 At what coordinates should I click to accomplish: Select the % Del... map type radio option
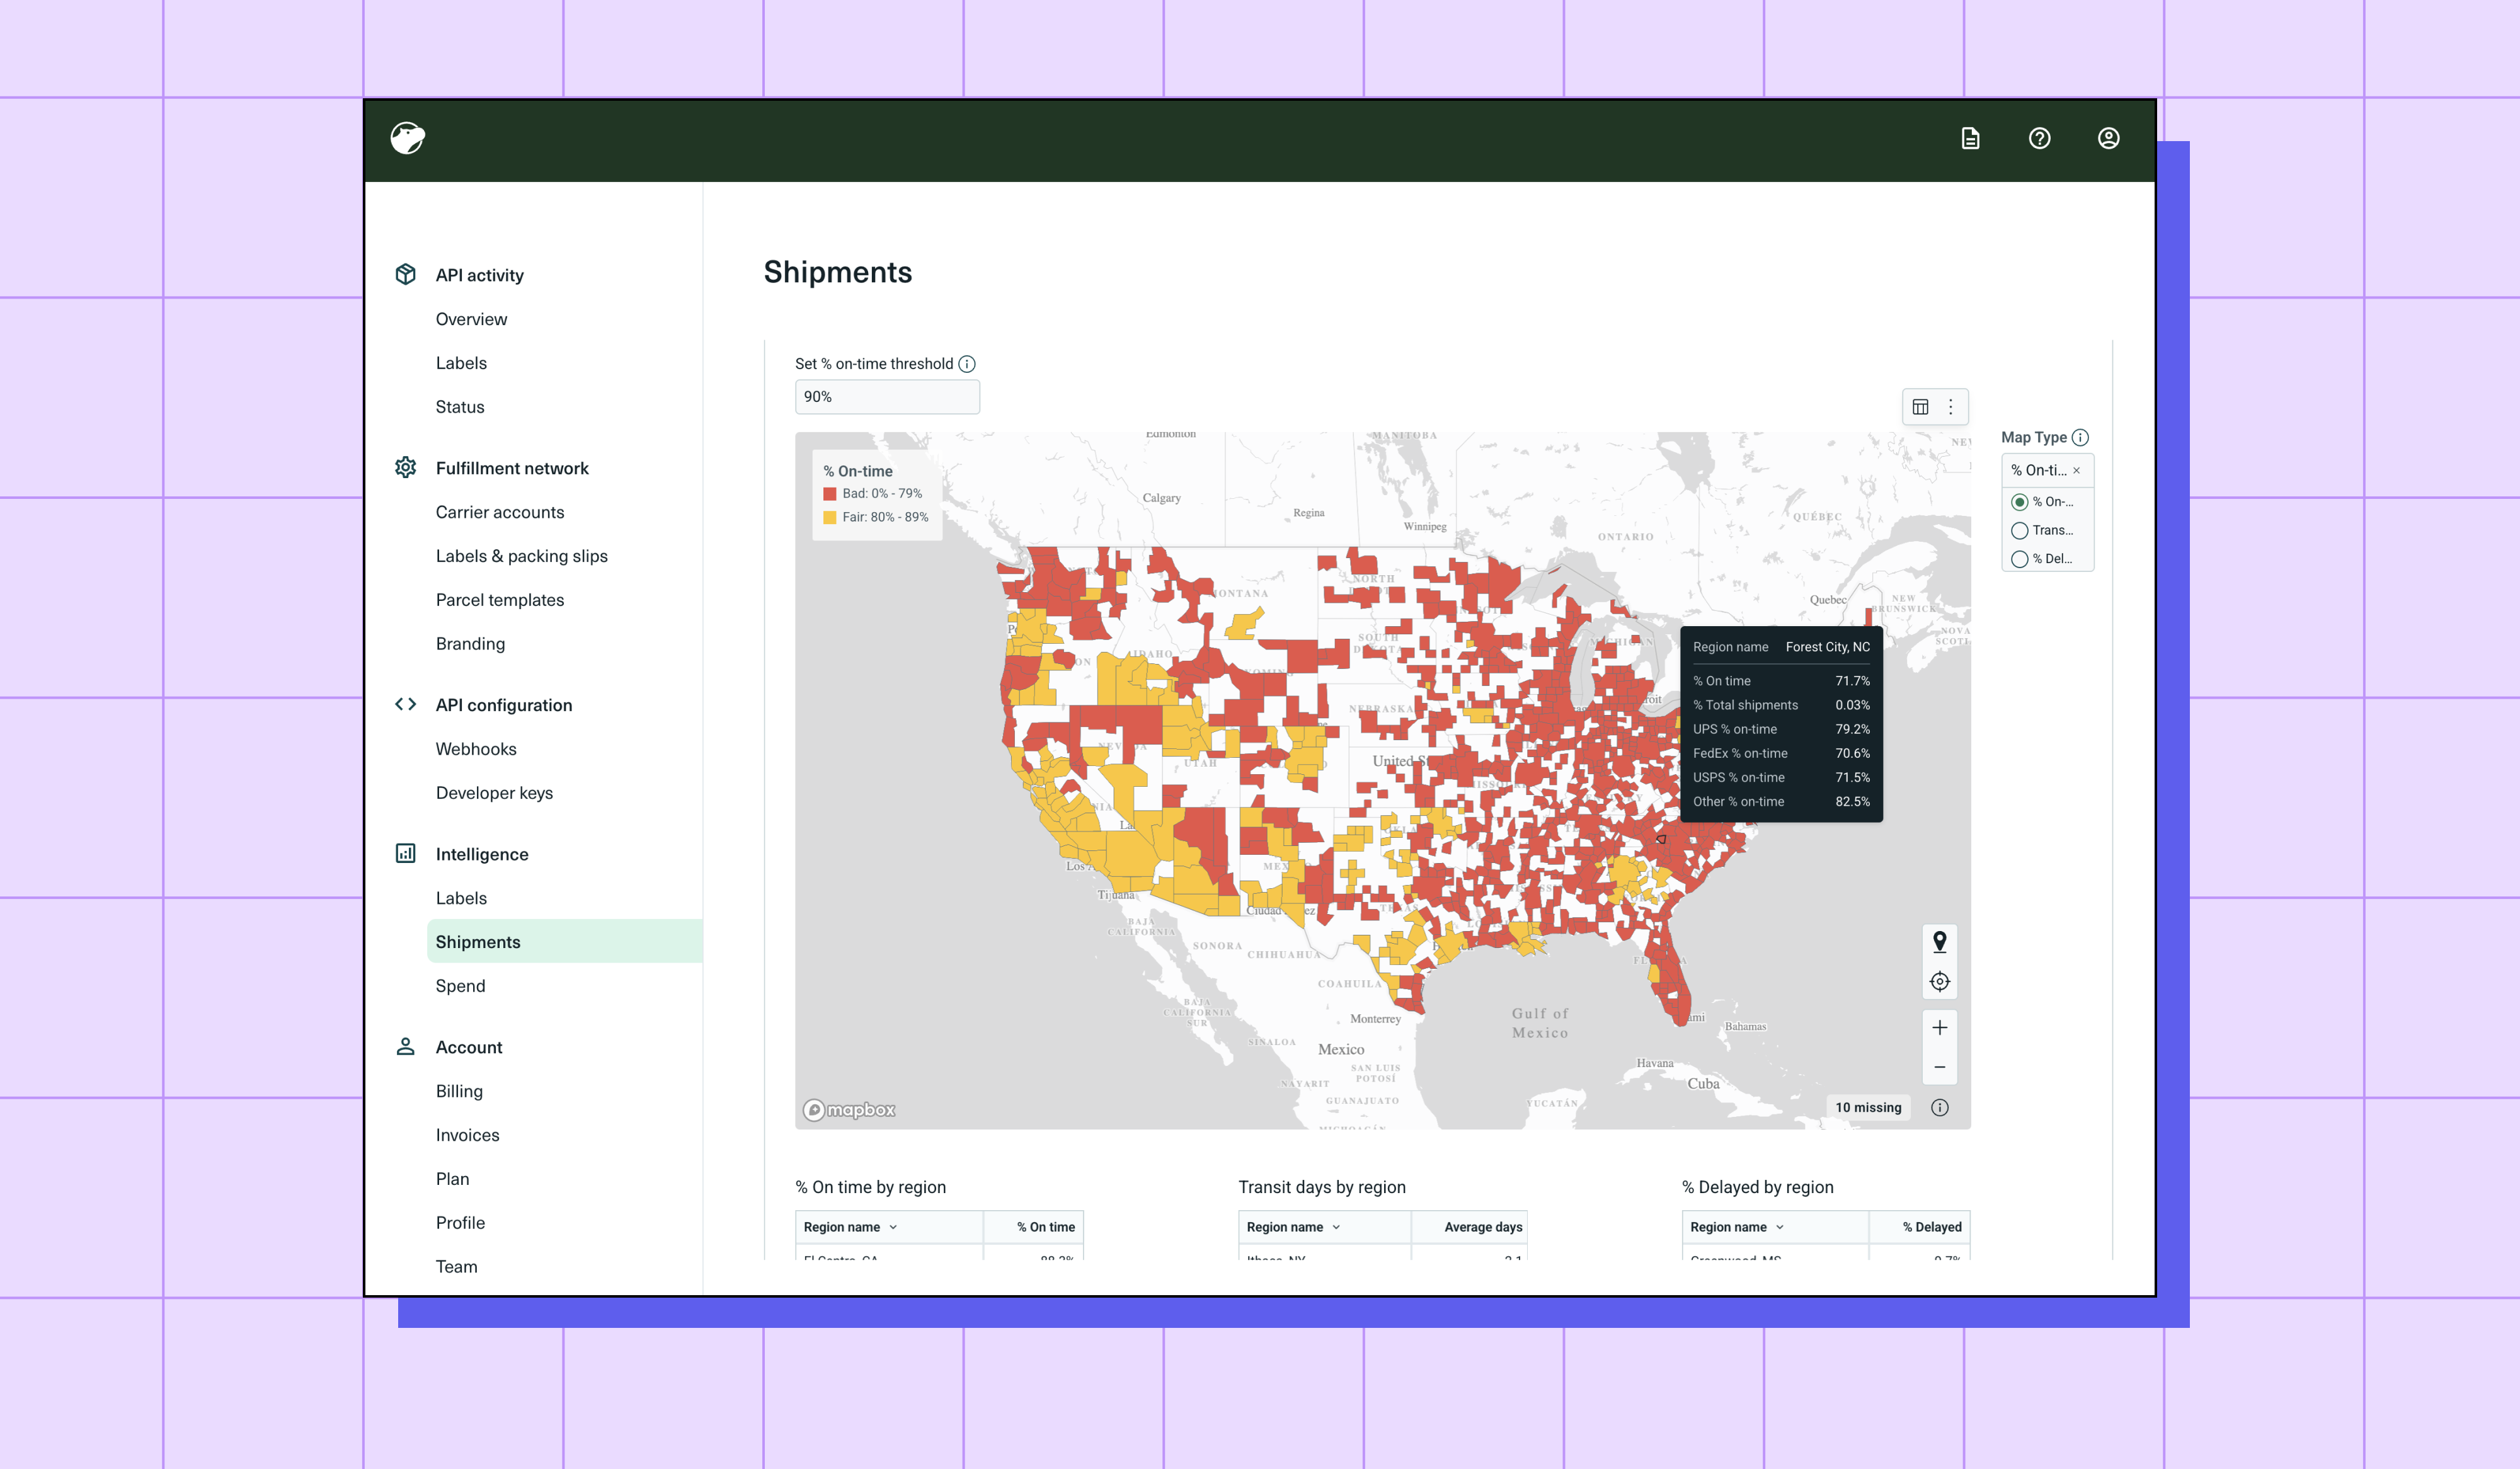(x=2020, y=559)
